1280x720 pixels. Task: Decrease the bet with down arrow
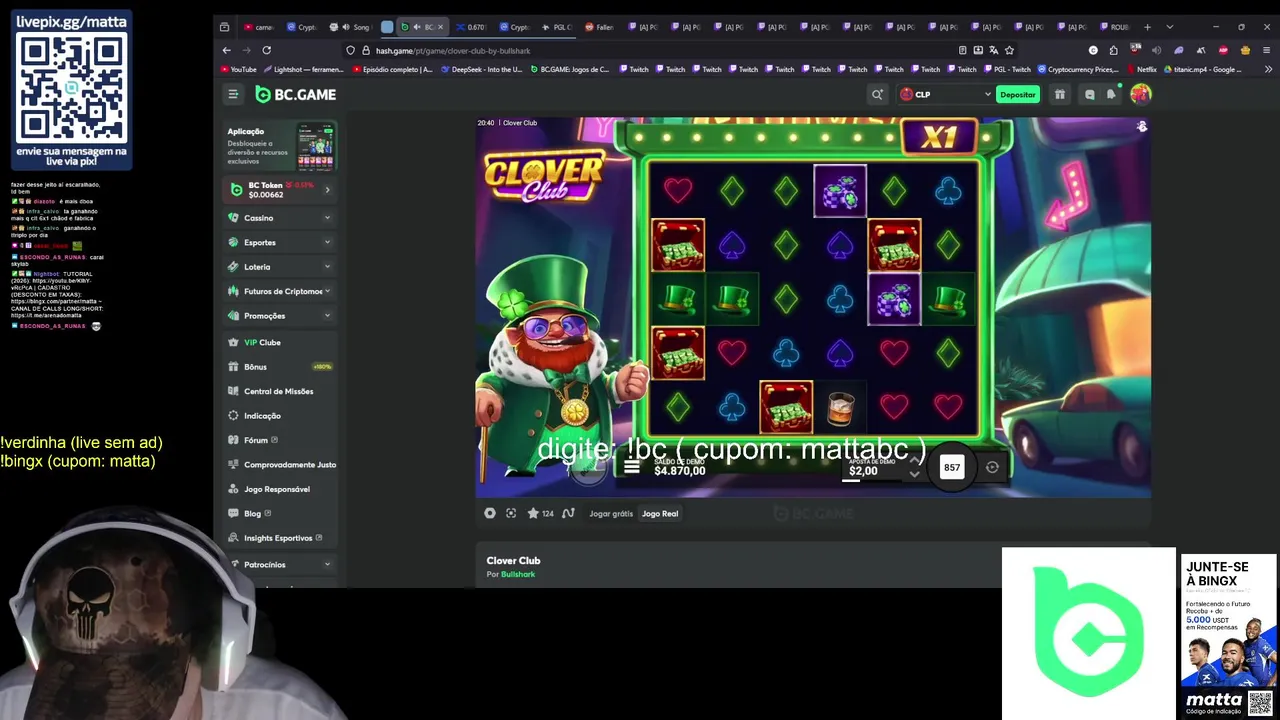(x=914, y=474)
